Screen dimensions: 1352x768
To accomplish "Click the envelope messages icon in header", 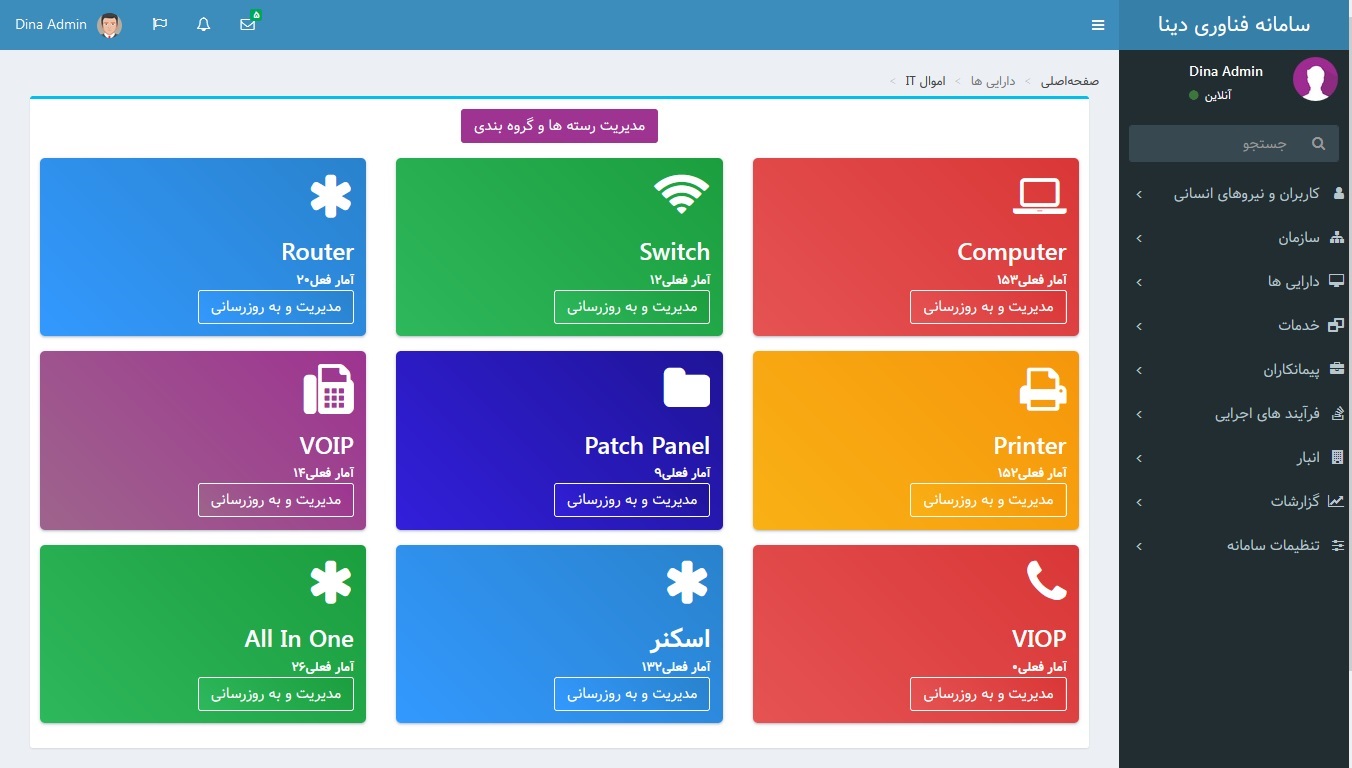I will tap(248, 24).
